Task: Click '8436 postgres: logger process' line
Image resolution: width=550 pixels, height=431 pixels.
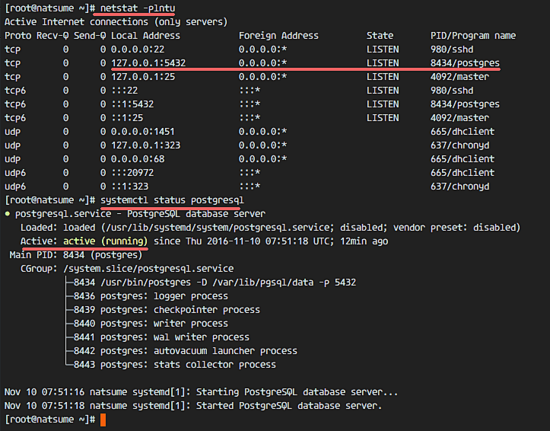Action: [x=151, y=296]
